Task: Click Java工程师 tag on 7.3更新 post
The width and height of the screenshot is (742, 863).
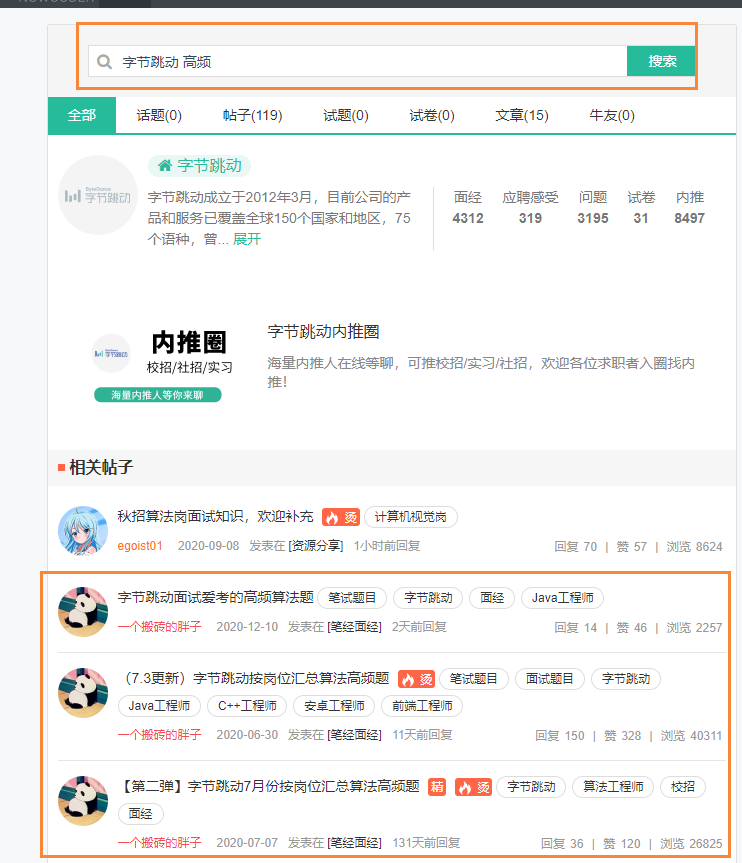Action: (160, 706)
